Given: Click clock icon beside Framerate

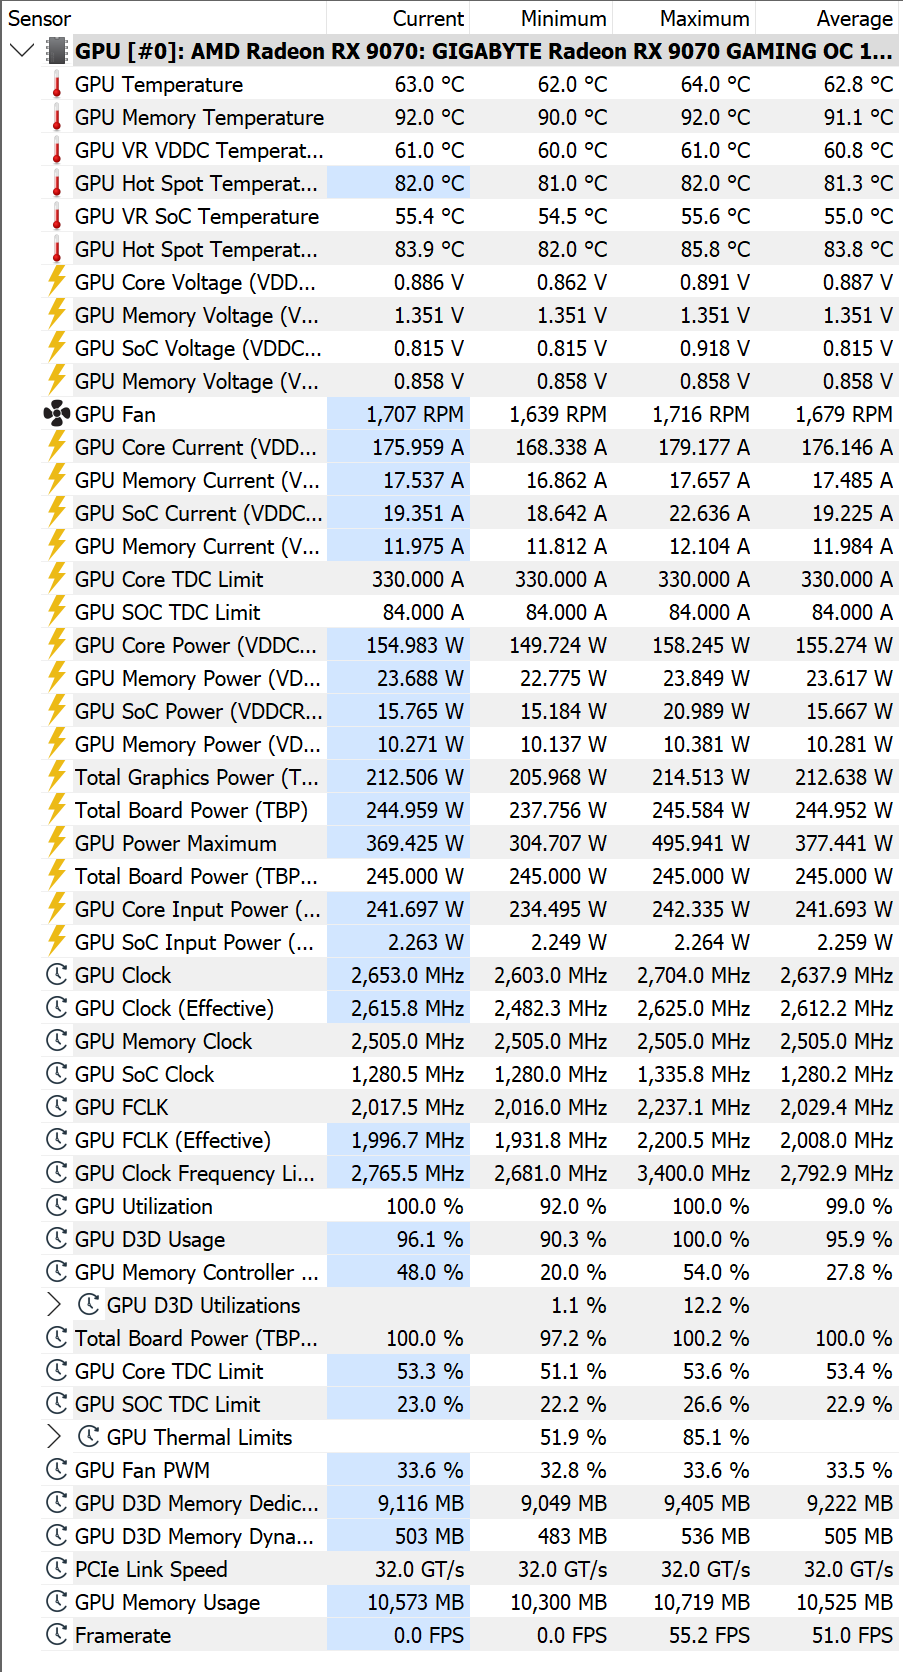Looking at the screenshot, I should tap(57, 1635).
